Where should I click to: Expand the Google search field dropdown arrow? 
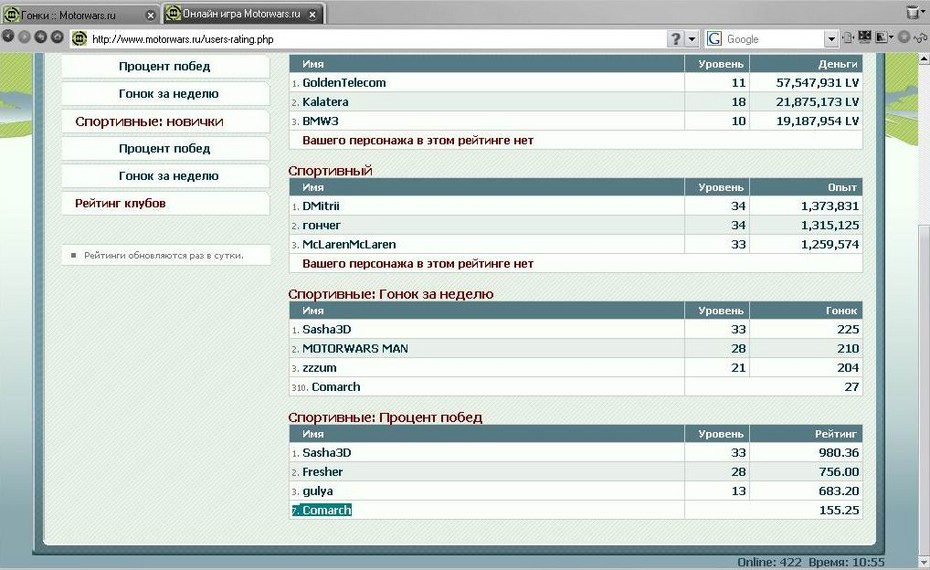click(x=831, y=39)
